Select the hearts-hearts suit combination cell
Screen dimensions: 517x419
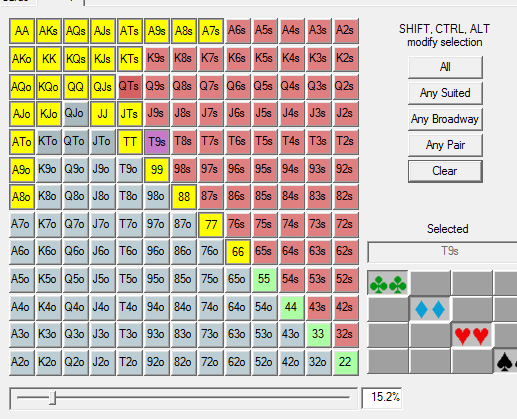(472, 335)
